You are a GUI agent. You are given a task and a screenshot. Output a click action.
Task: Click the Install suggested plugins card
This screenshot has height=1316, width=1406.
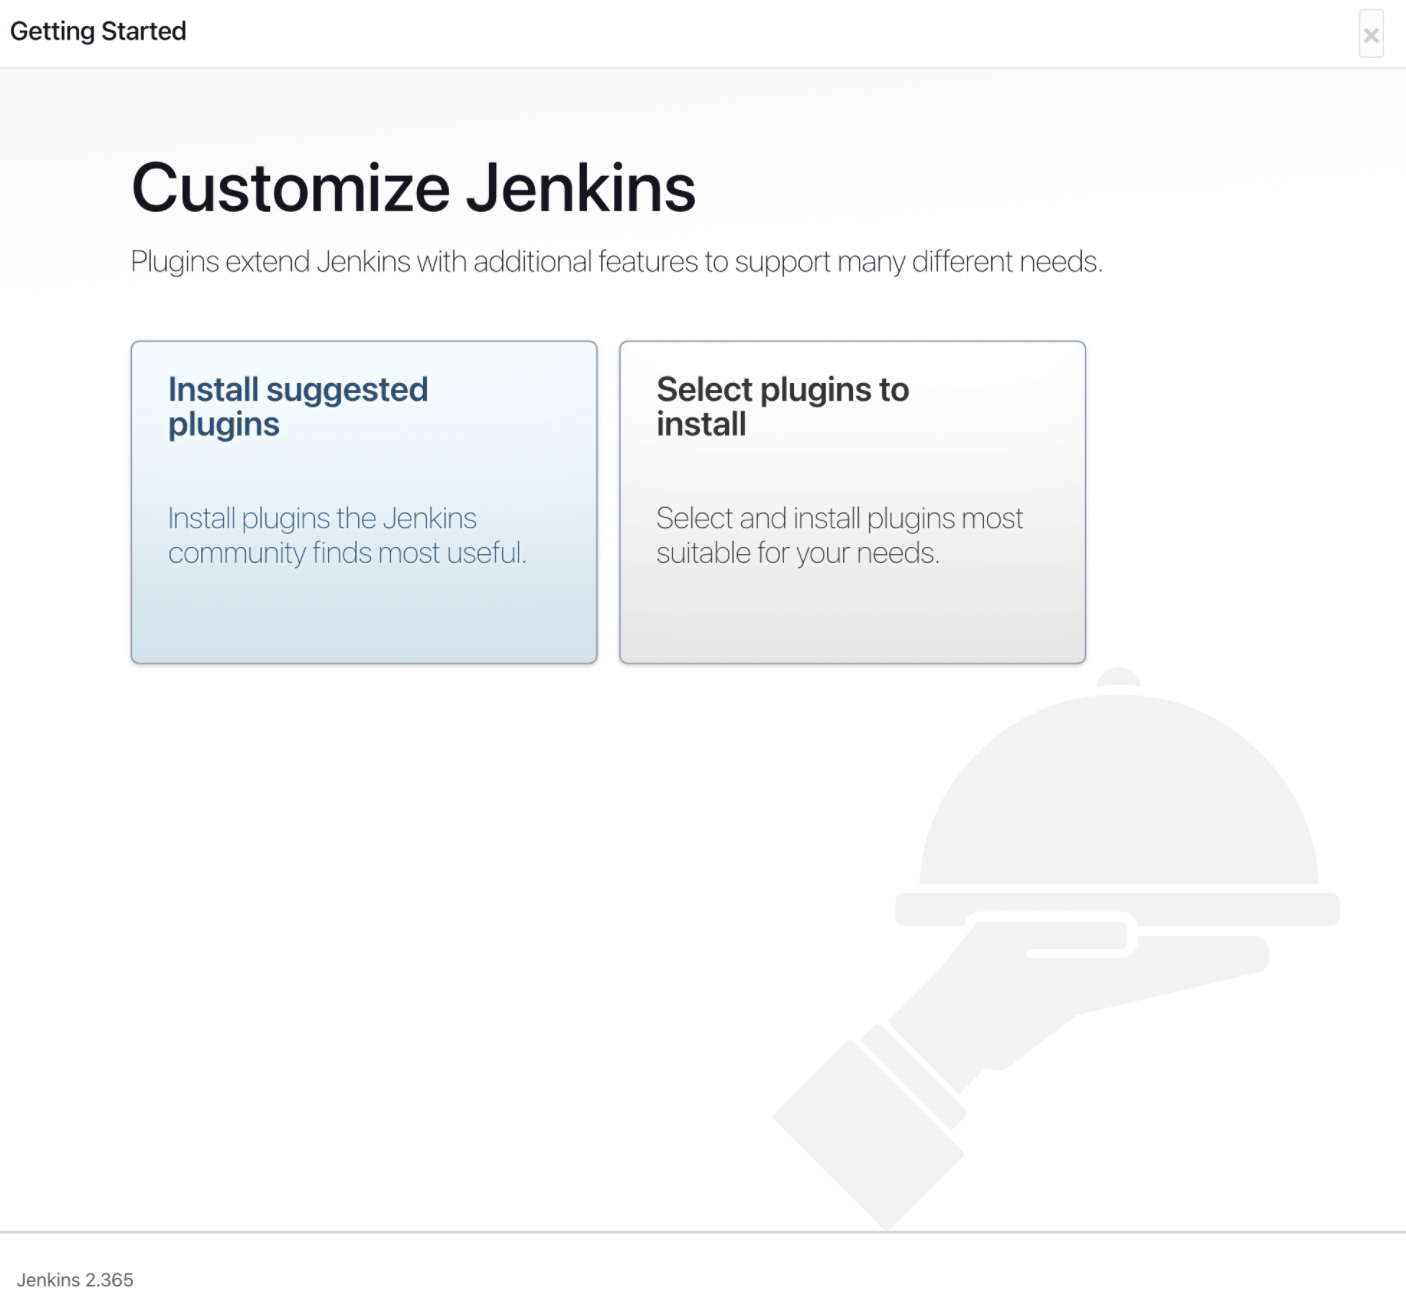click(364, 502)
